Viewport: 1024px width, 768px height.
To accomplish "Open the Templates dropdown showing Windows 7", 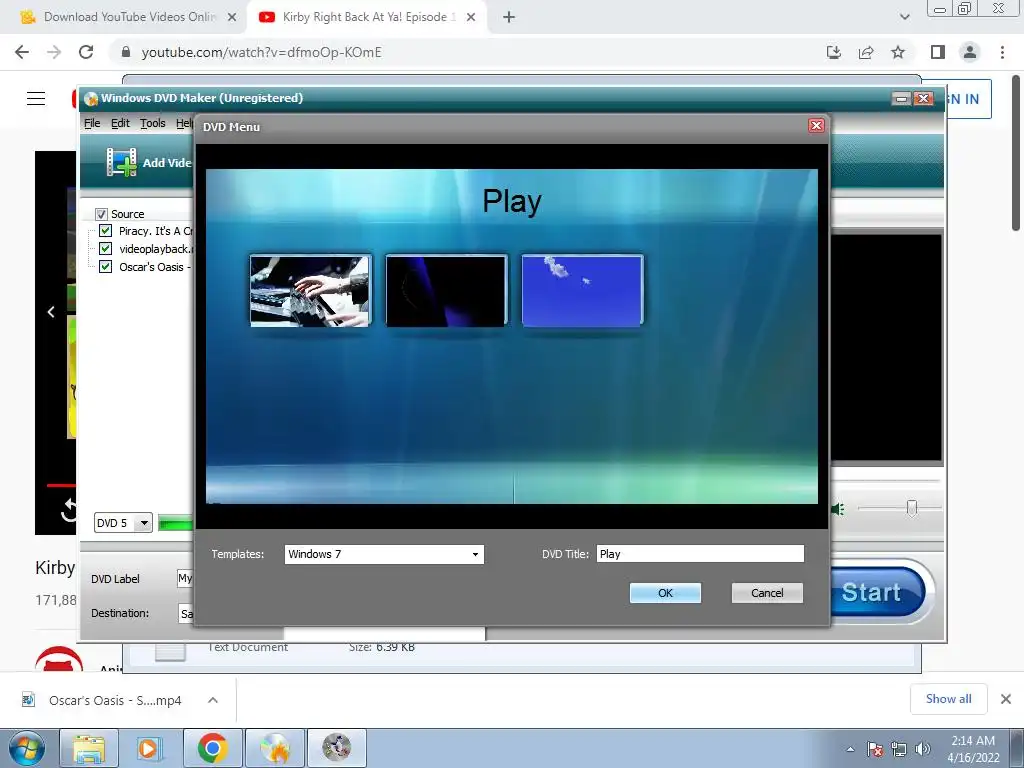I will (384, 554).
